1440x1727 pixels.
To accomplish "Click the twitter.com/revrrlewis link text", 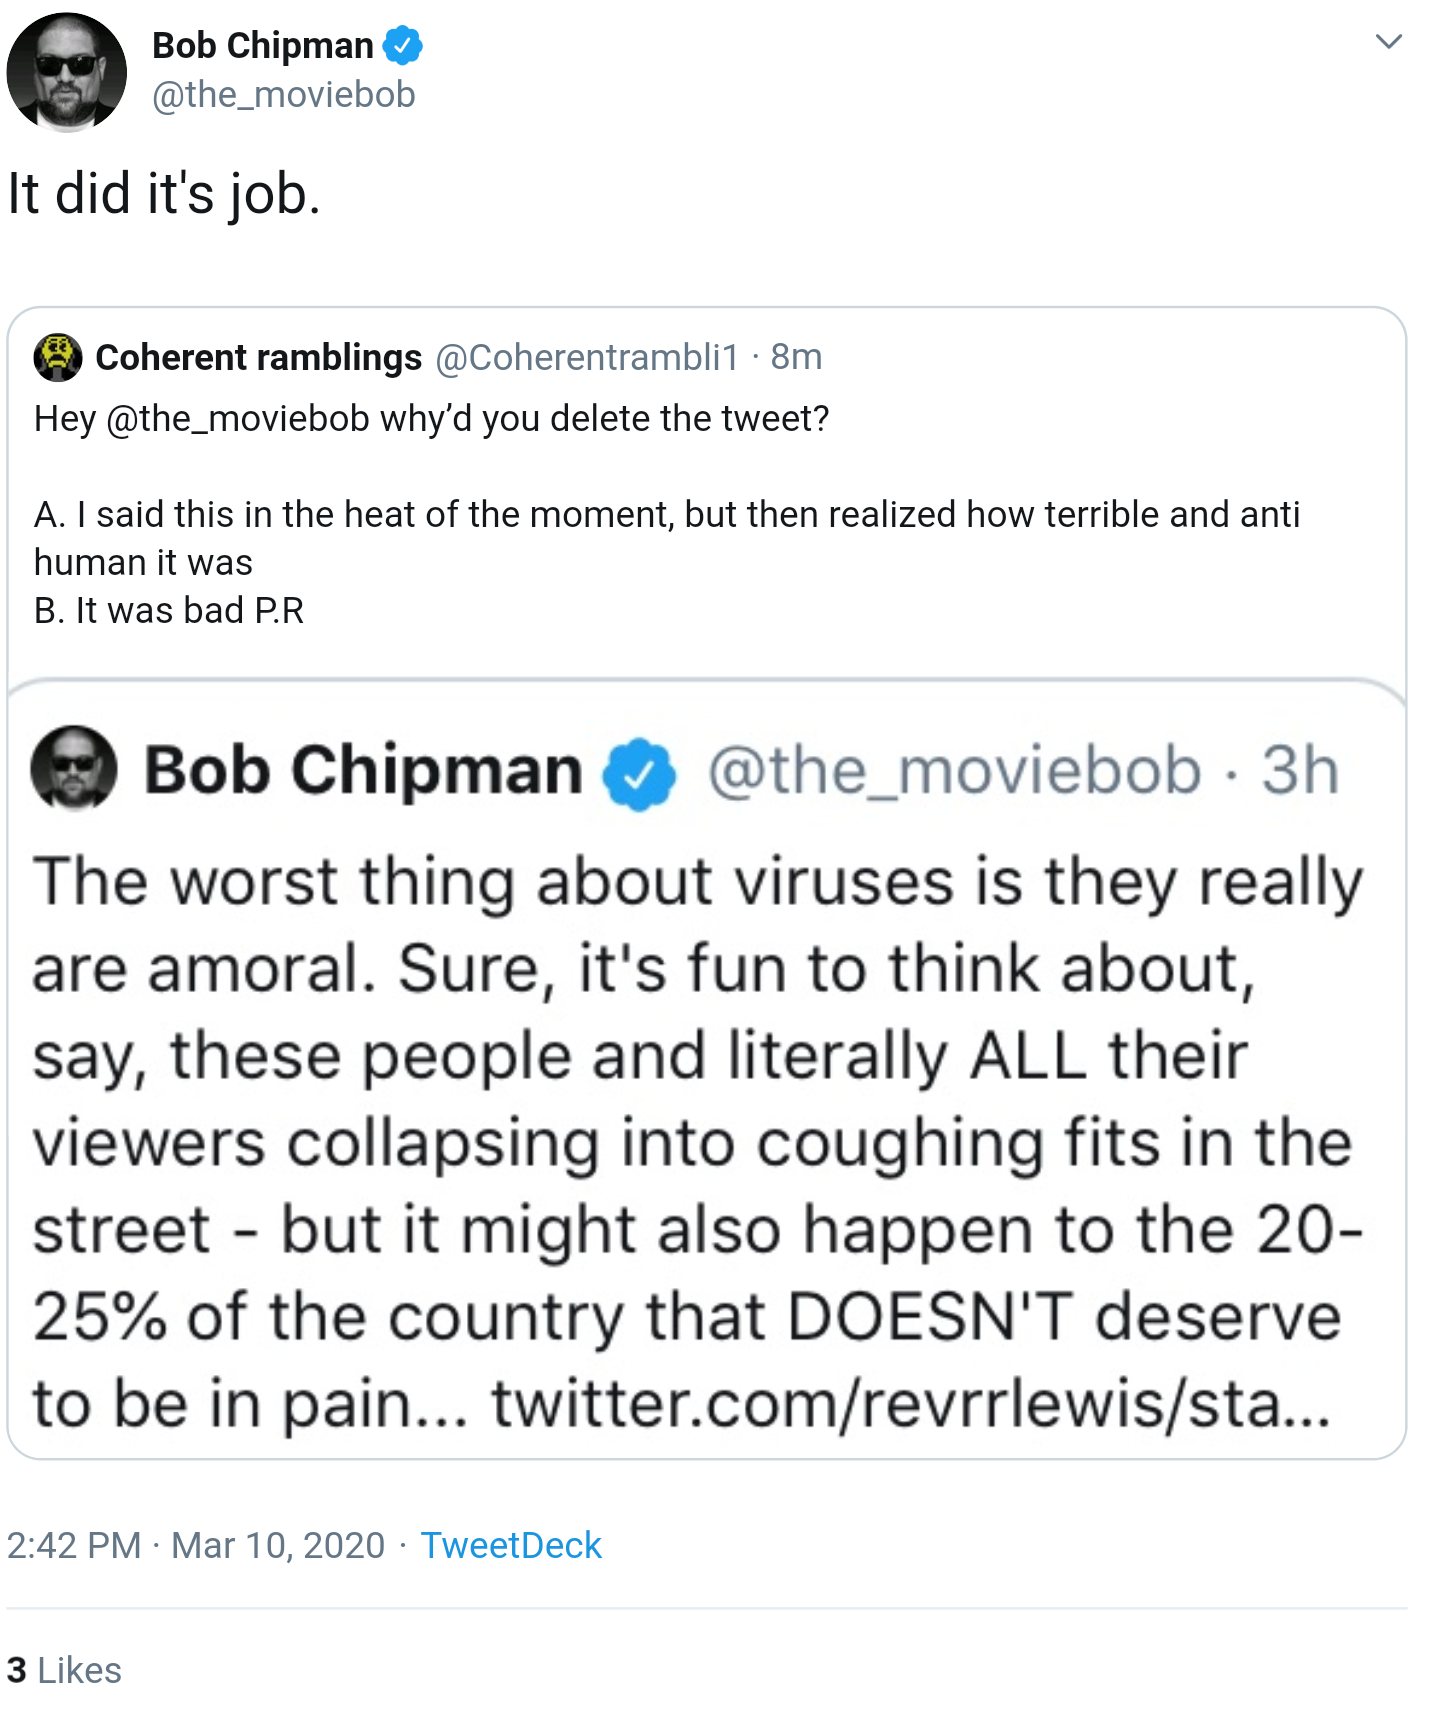I will [910, 1402].
